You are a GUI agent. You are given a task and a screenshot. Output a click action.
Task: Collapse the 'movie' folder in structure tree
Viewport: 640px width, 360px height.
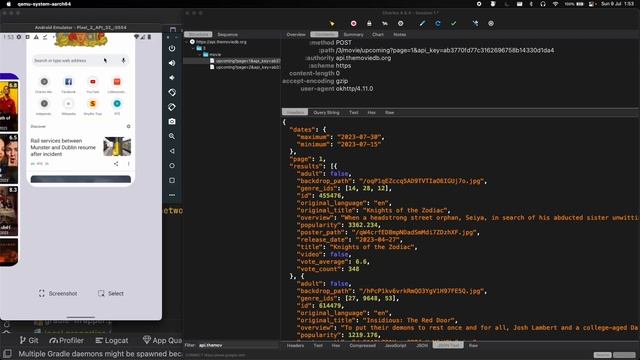click(x=200, y=54)
